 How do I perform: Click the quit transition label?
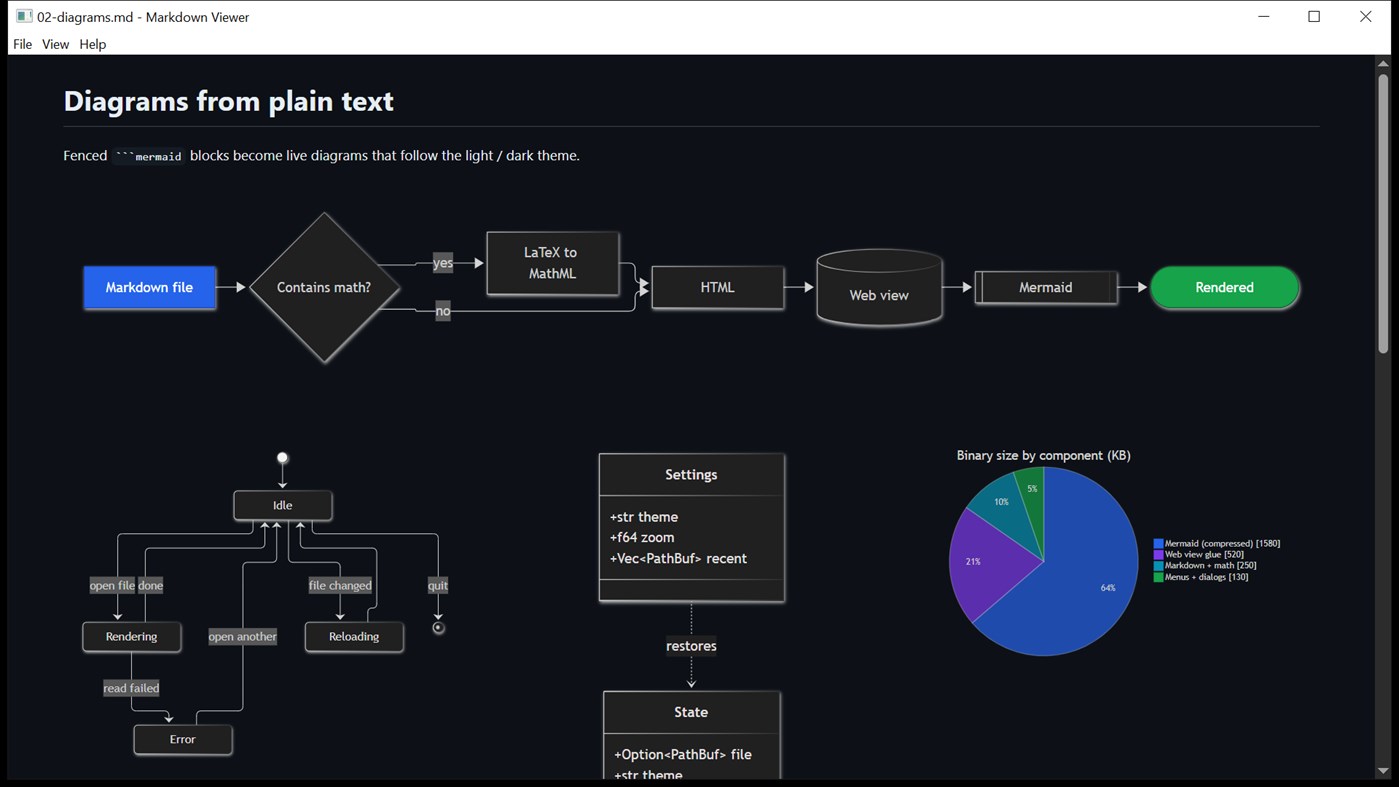coord(438,585)
